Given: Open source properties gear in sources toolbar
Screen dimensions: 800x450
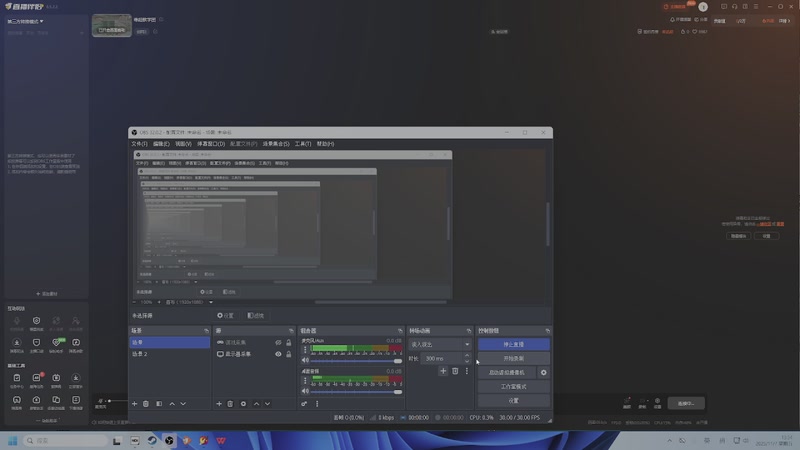Looking at the screenshot, I should pos(243,404).
